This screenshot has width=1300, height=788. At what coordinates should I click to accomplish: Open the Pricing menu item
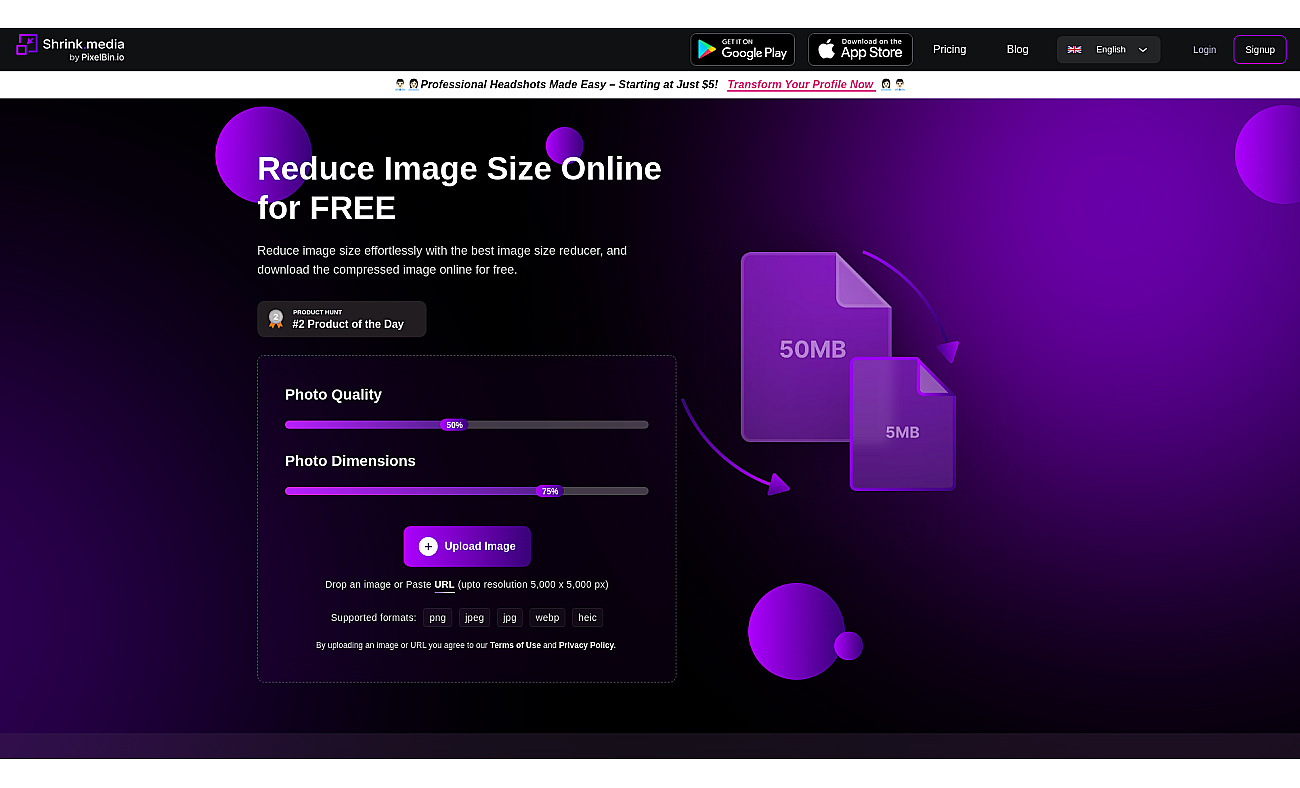pos(949,49)
